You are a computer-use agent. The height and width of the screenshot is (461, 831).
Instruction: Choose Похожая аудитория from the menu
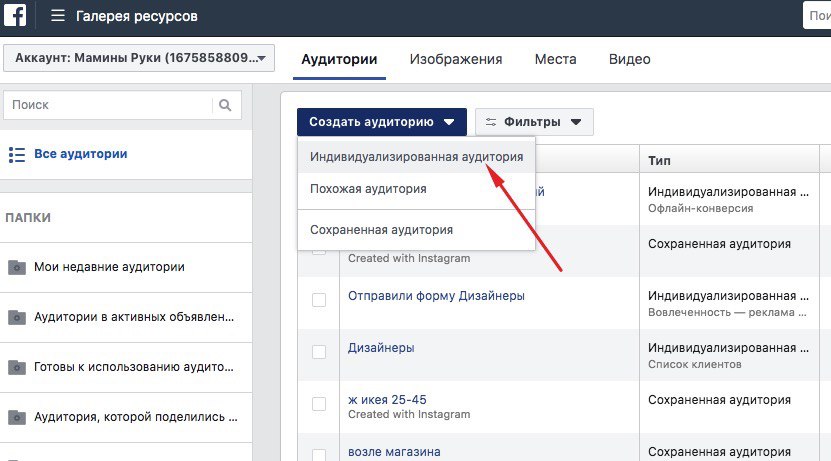tap(417, 189)
